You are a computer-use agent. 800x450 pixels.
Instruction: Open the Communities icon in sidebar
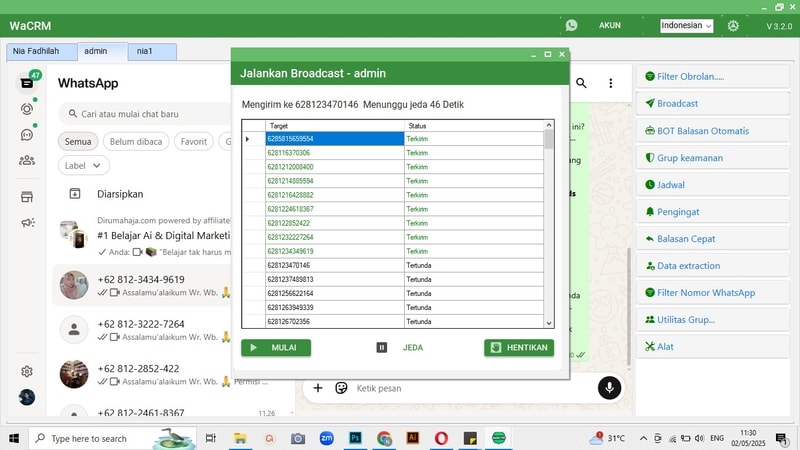(27, 161)
